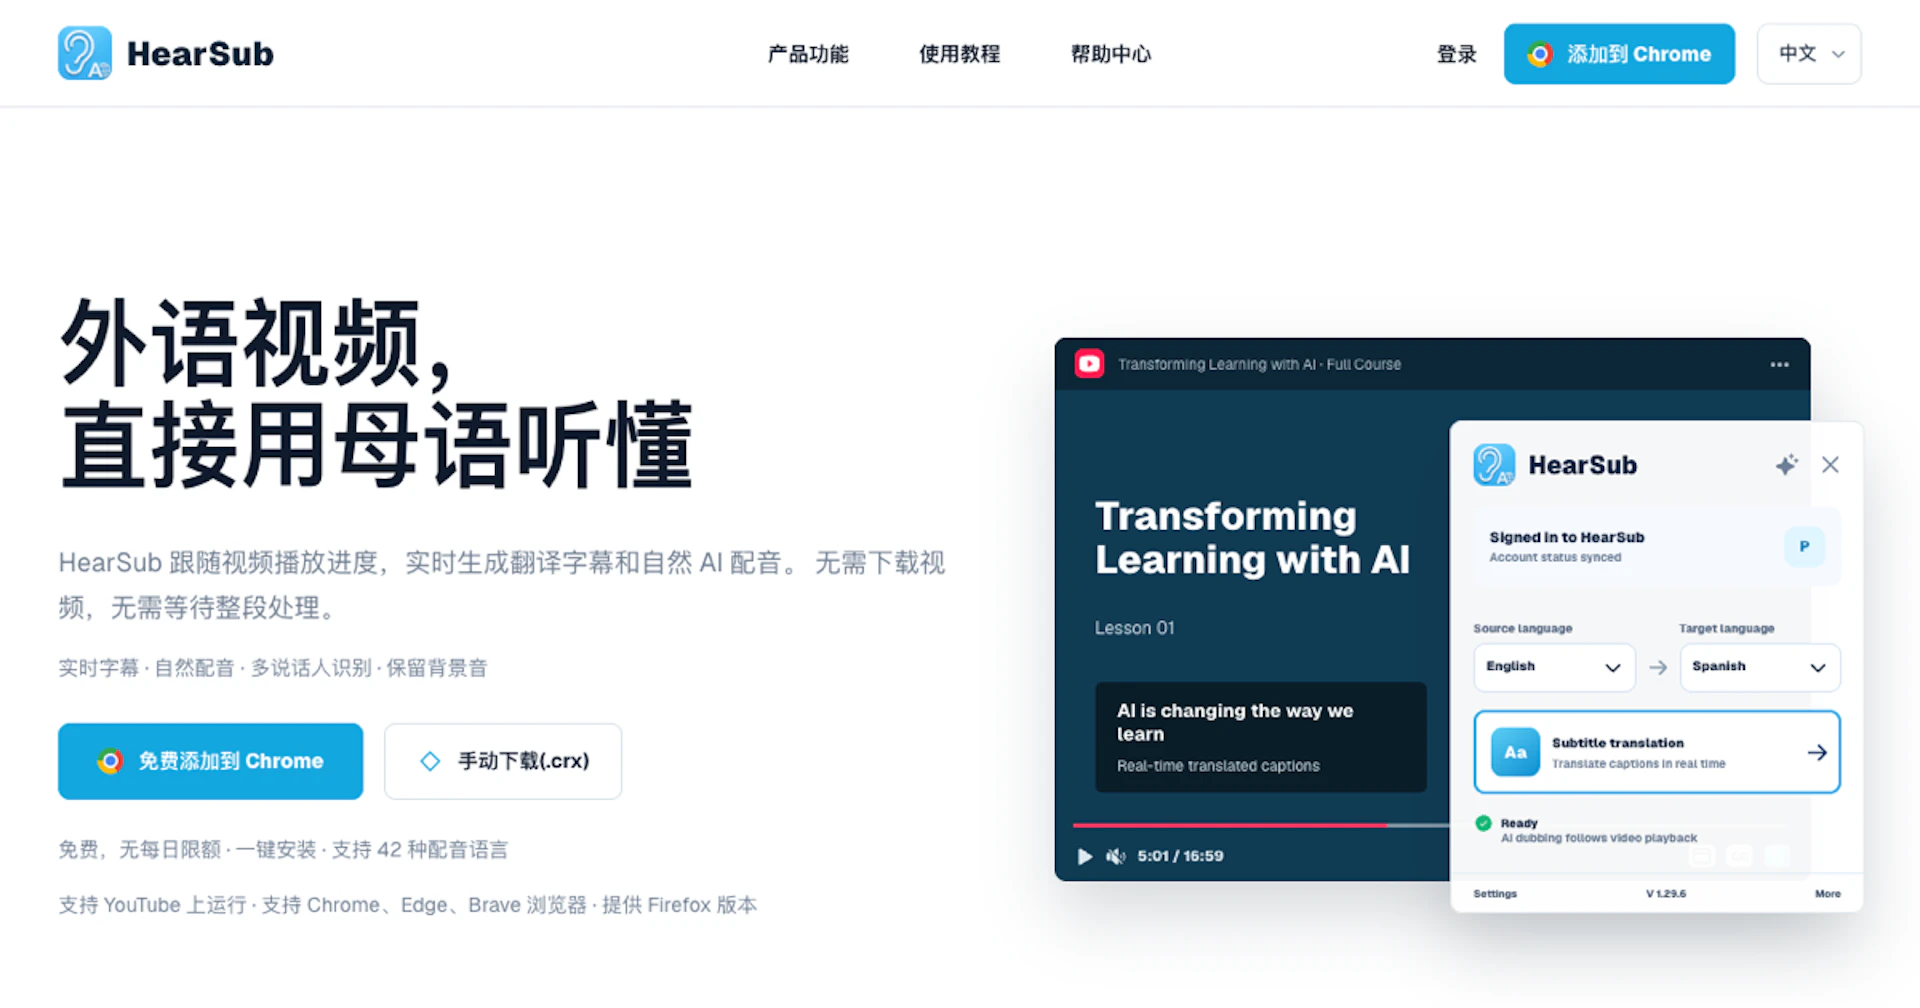This screenshot has width=1920, height=1008.
Task: Click the AI dubbing follows video playback text
Action: coord(1598,838)
